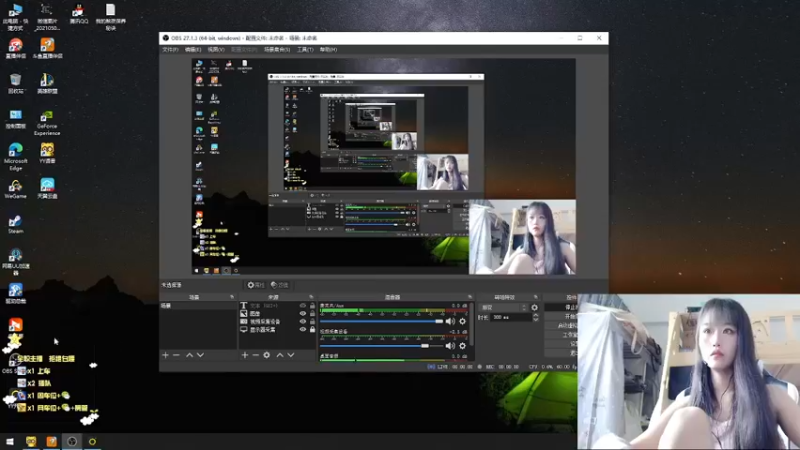Adjust the transition duration stepper arrows

pyautogui.click(x=535, y=317)
